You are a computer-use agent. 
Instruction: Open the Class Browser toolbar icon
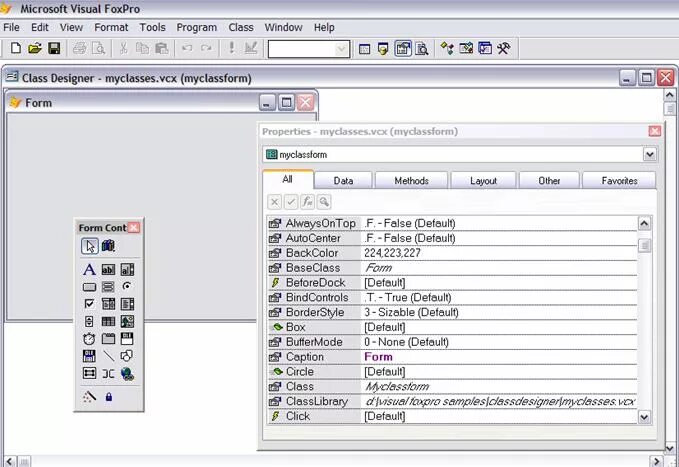coord(447,48)
